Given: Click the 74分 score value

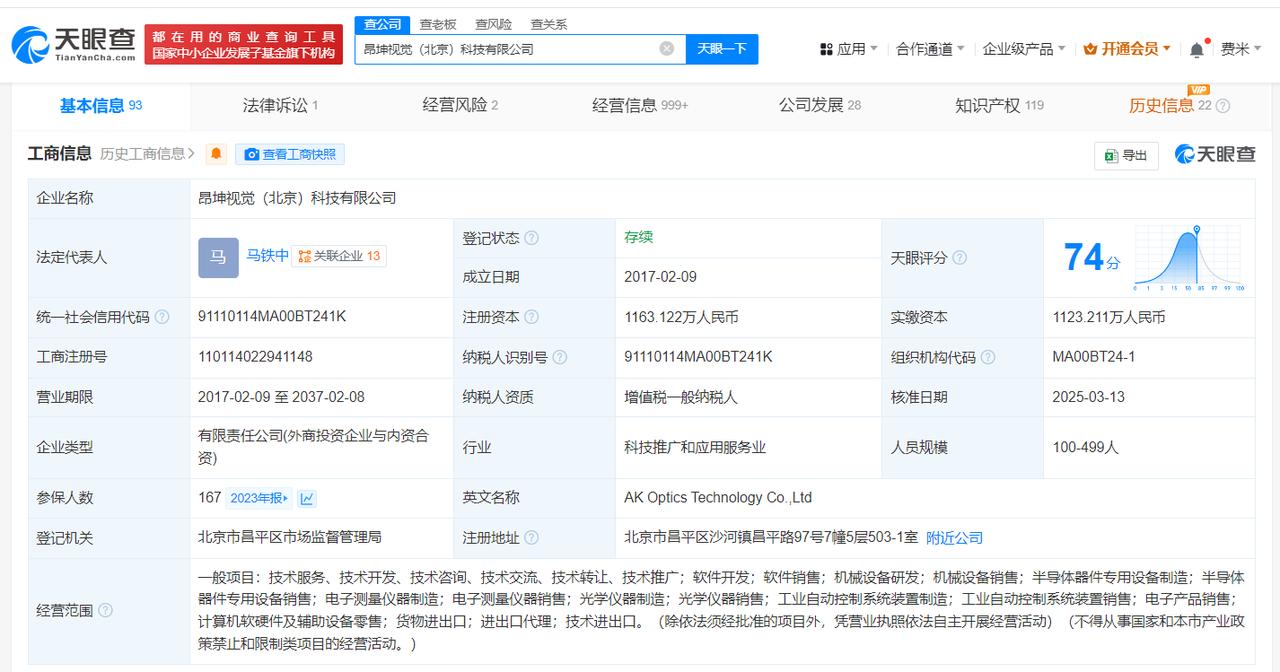Looking at the screenshot, I should tap(1091, 258).
